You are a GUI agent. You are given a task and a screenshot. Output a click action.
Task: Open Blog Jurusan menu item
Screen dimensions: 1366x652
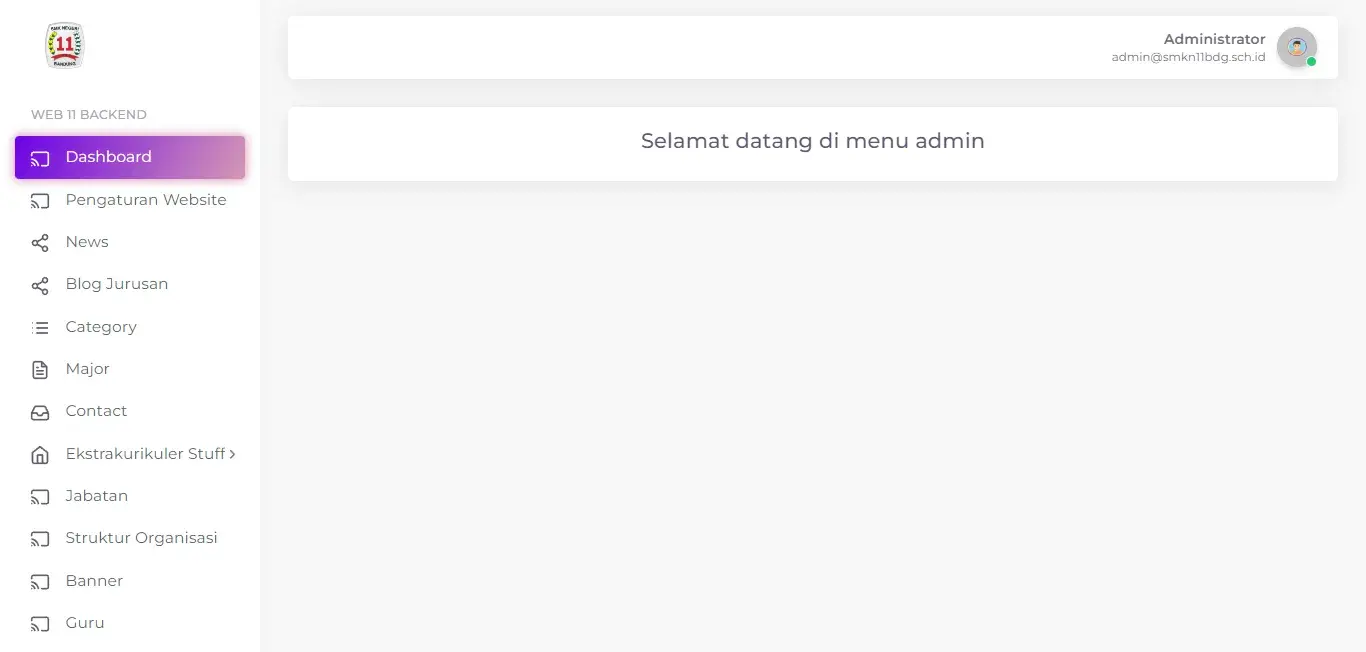[130, 284]
